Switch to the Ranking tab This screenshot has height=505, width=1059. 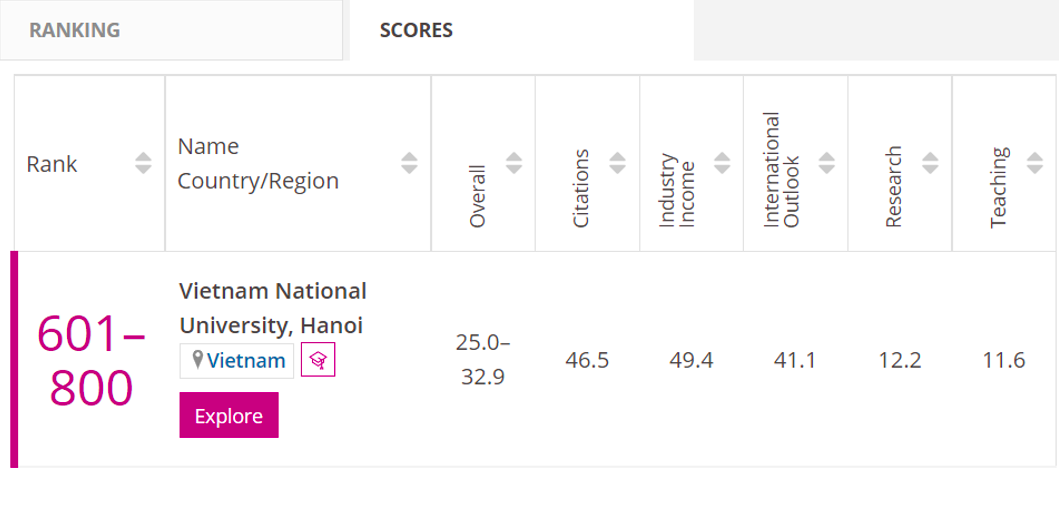point(74,30)
